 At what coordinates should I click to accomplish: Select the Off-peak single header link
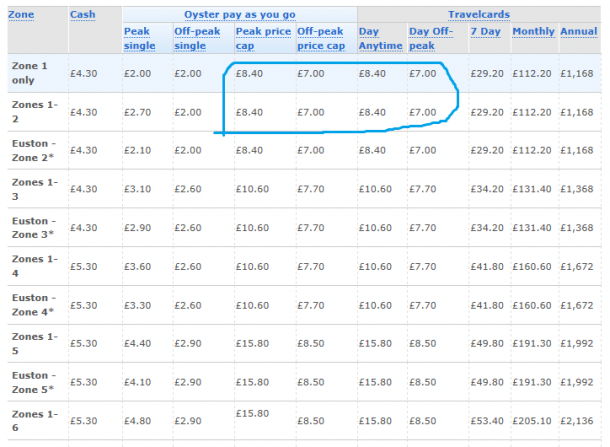pyautogui.click(x=197, y=39)
